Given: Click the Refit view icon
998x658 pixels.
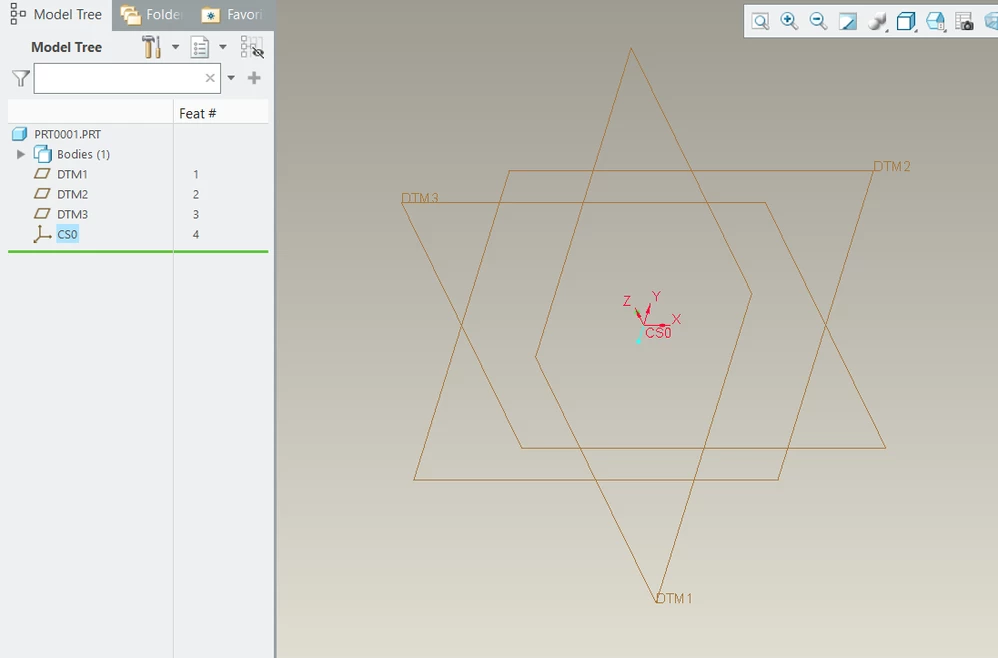Looking at the screenshot, I should tap(760, 22).
